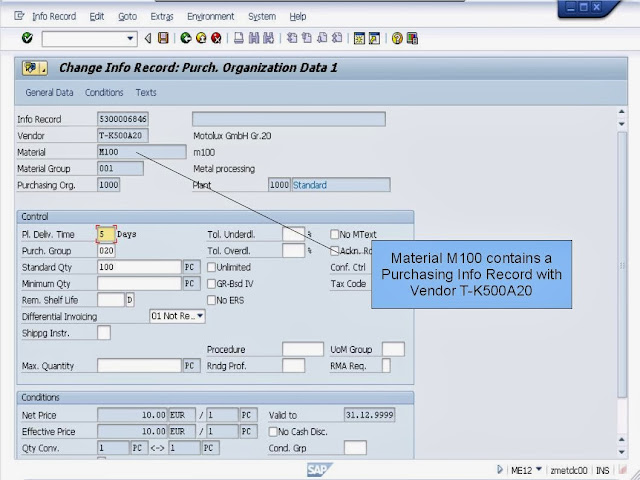Jump to last page icon
This screenshot has height=480, width=640.
337,38
